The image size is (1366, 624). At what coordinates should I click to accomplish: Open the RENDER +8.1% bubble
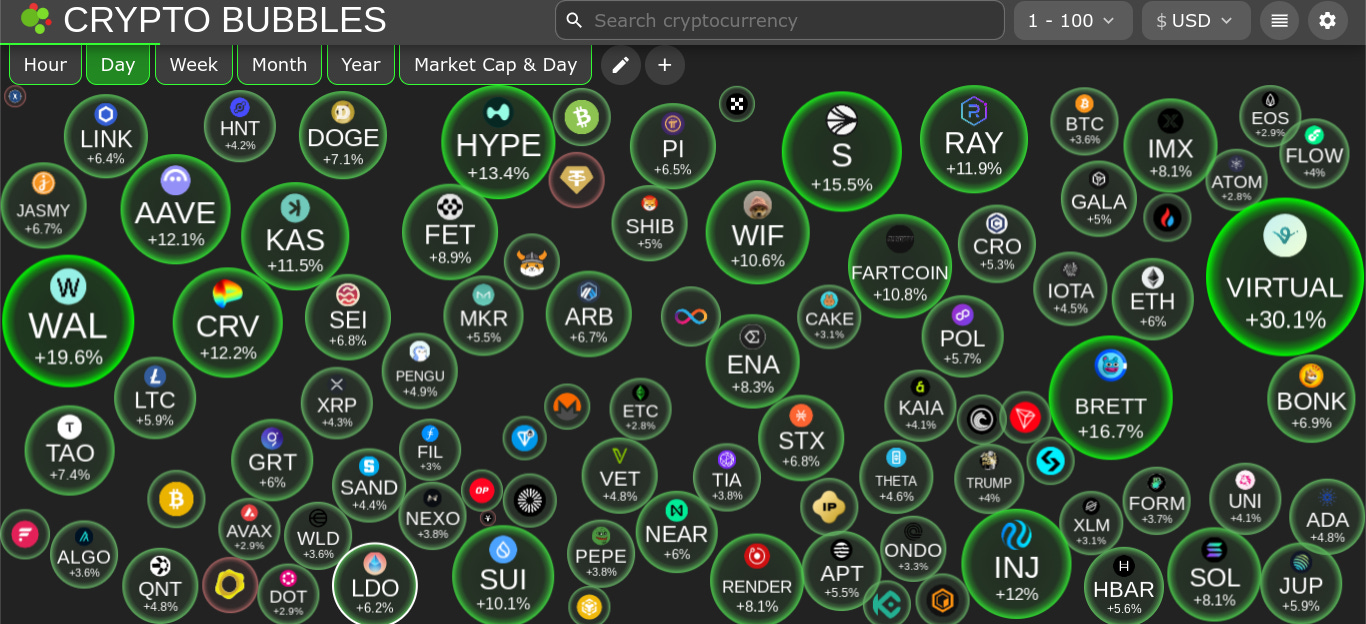pyautogui.click(x=757, y=579)
